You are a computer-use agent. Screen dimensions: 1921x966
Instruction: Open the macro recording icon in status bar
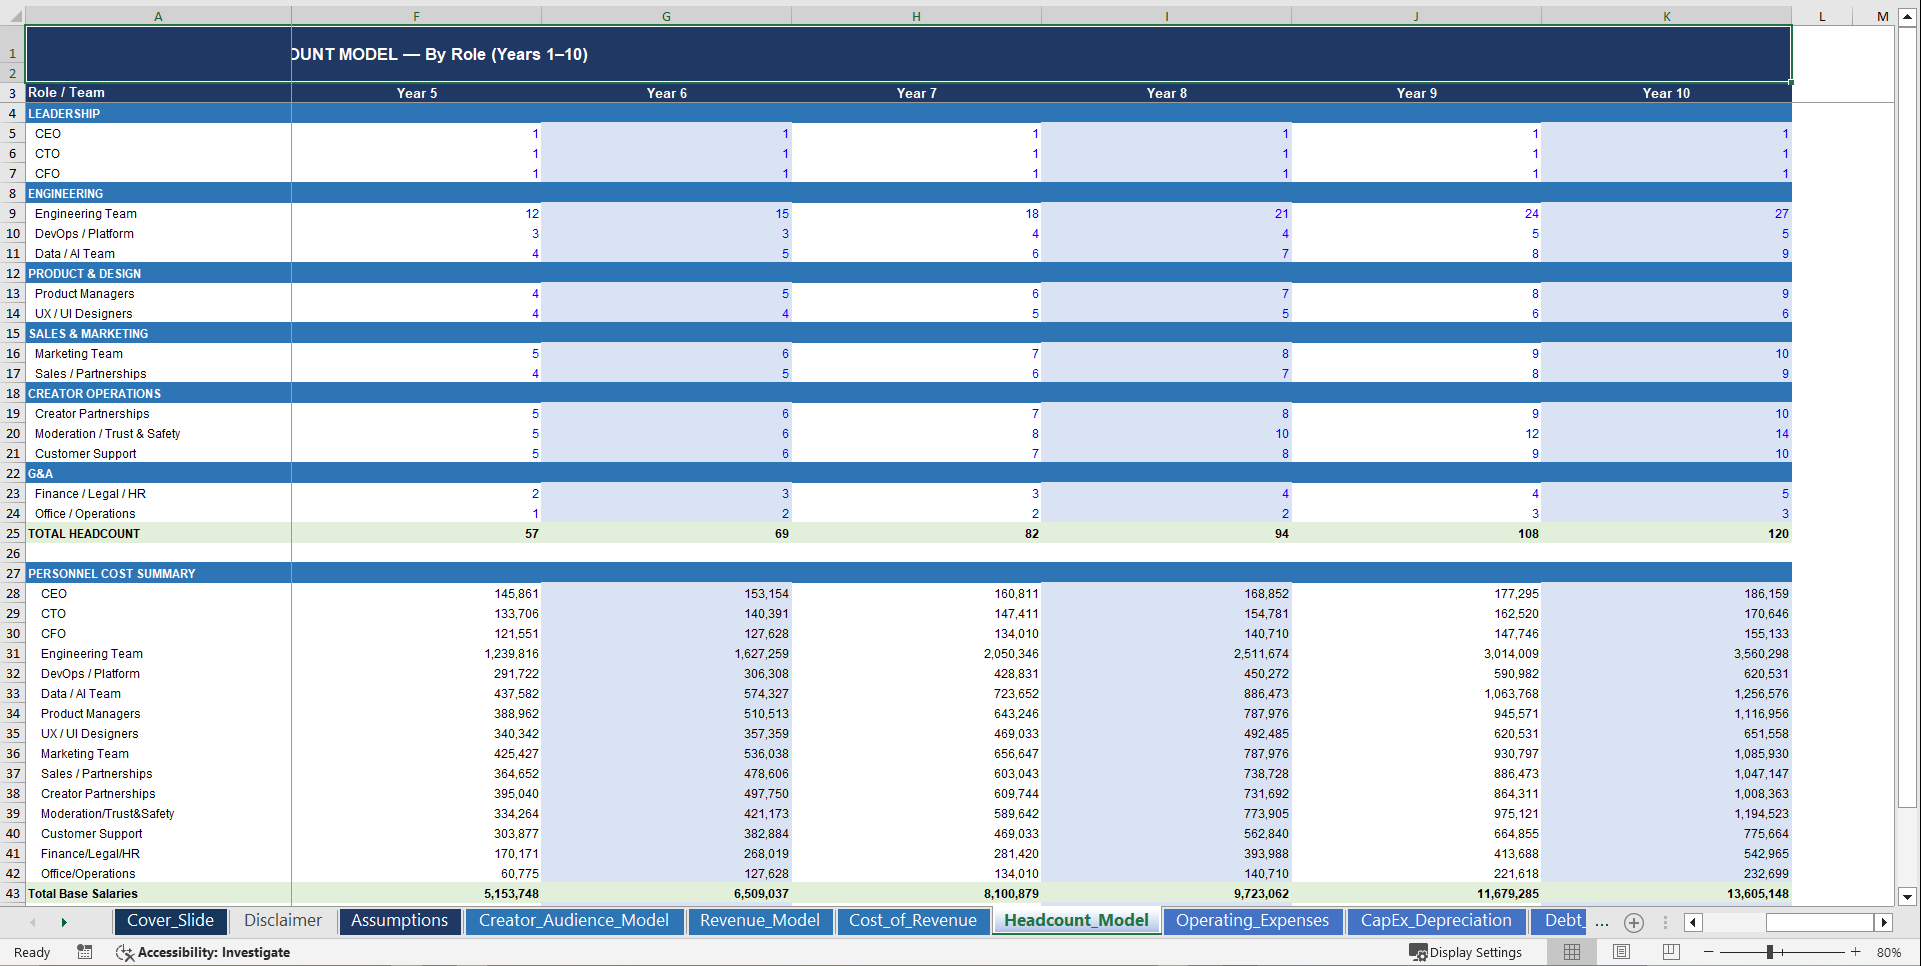coord(85,952)
